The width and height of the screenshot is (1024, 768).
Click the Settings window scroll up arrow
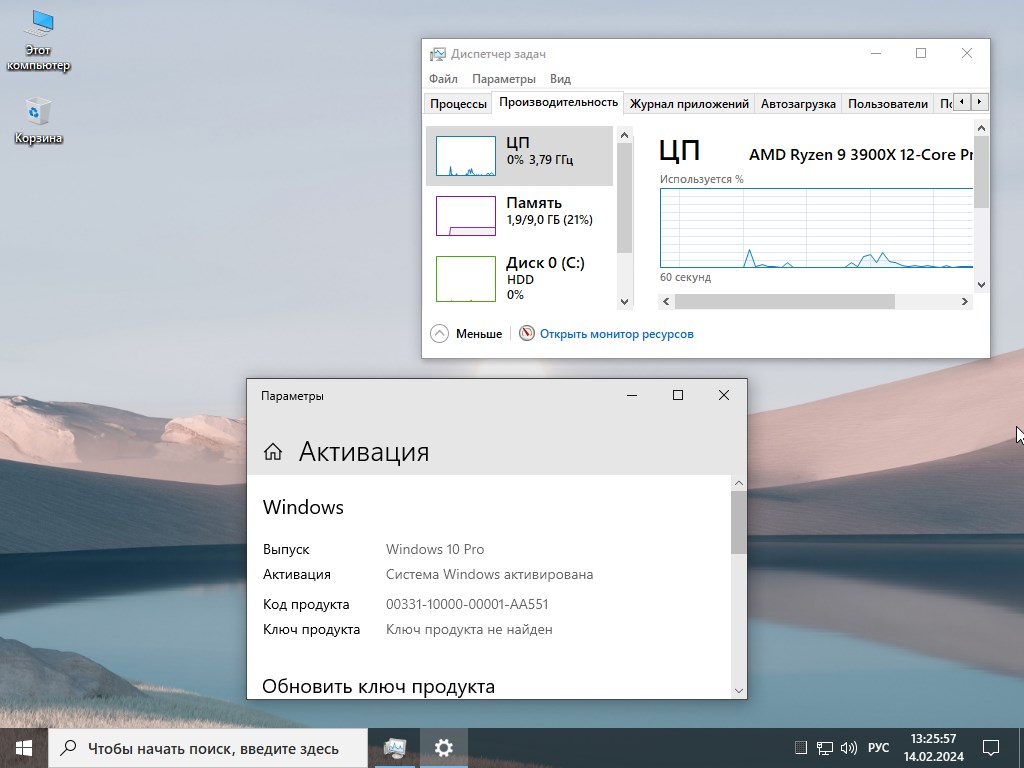coord(739,483)
